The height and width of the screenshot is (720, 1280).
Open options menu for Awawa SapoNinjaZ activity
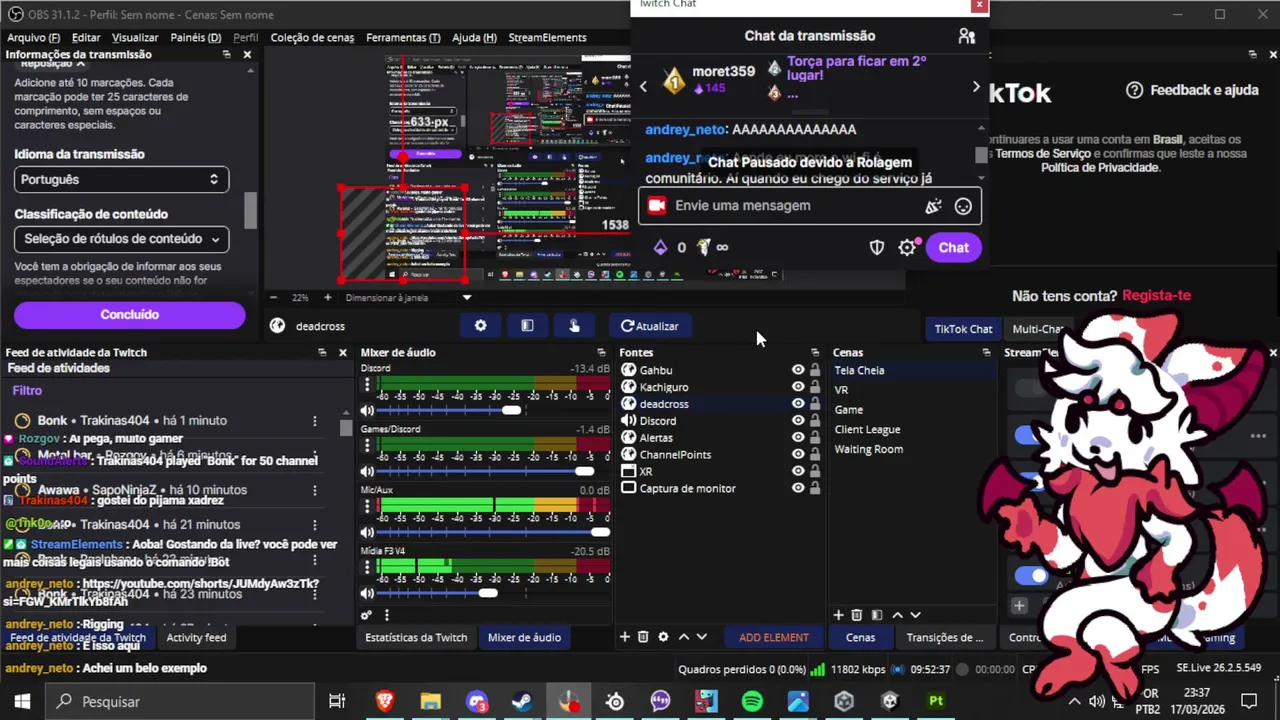click(314, 490)
